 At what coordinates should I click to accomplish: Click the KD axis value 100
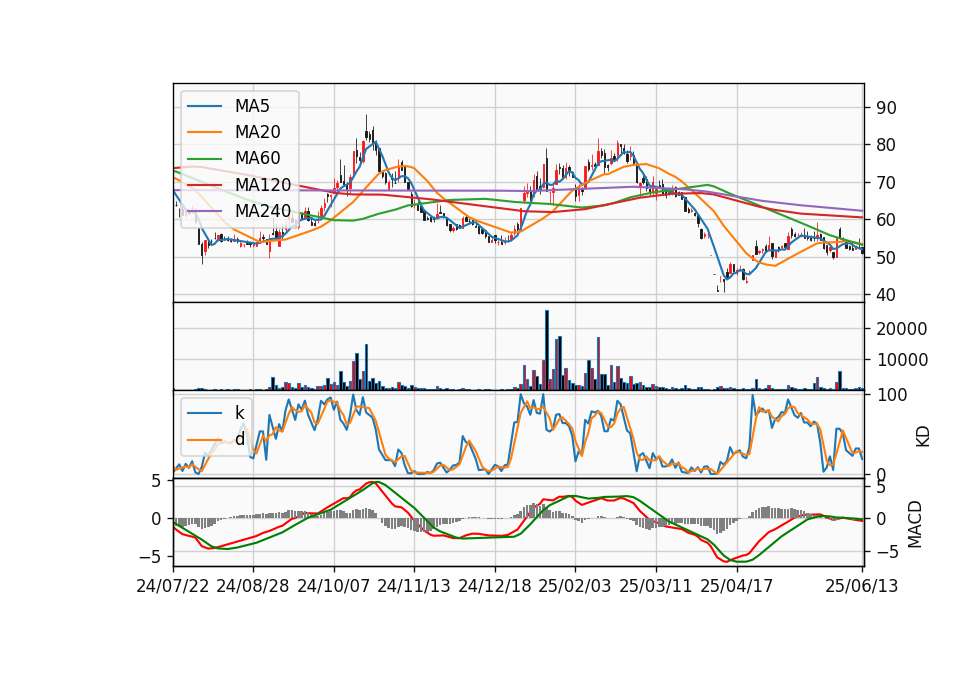(892, 395)
